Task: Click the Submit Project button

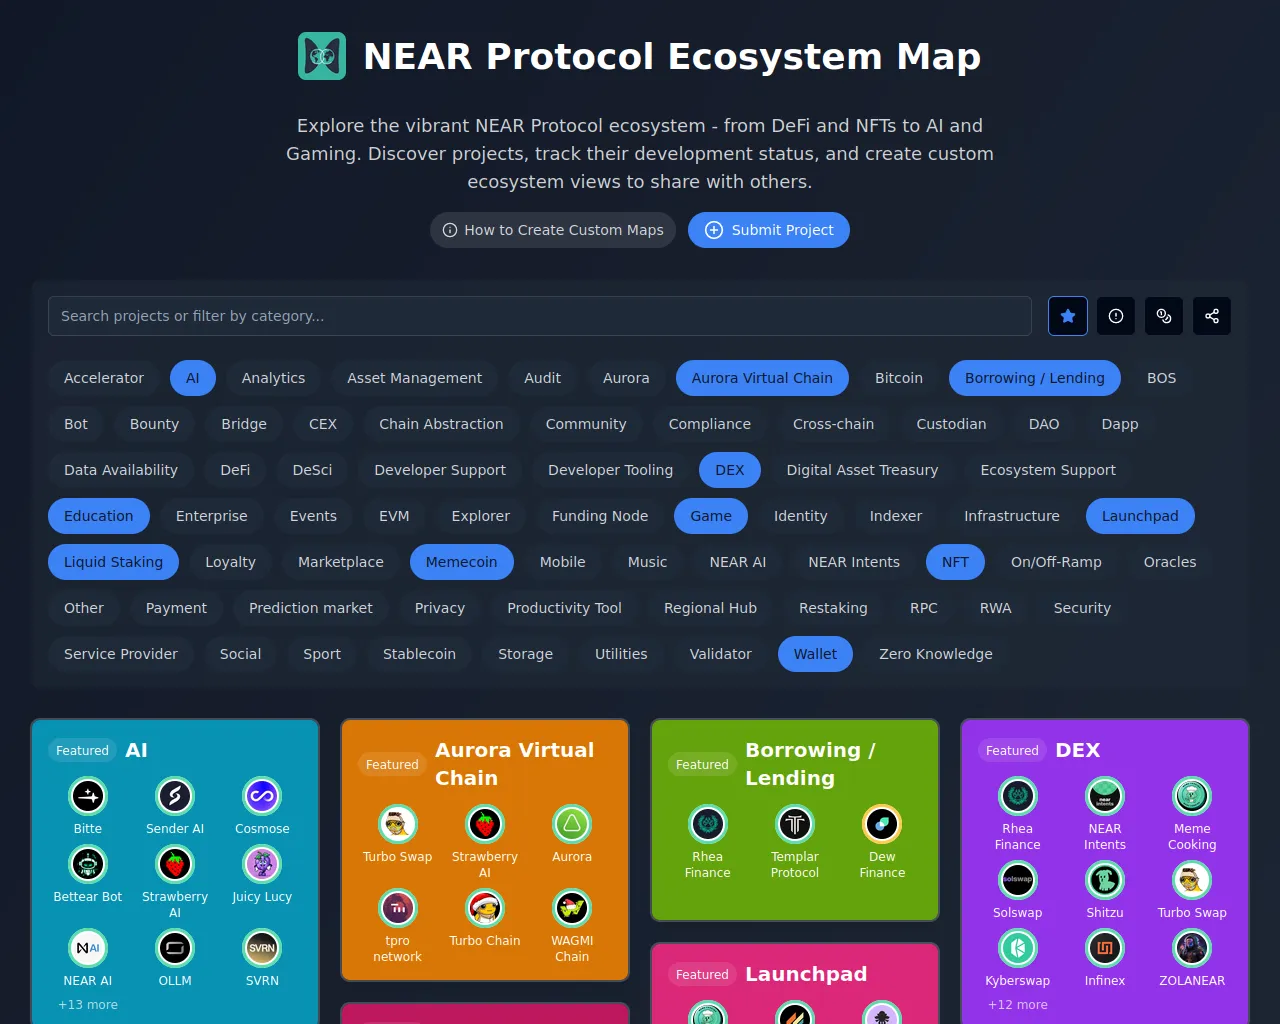Action: click(x=769, y=230)
